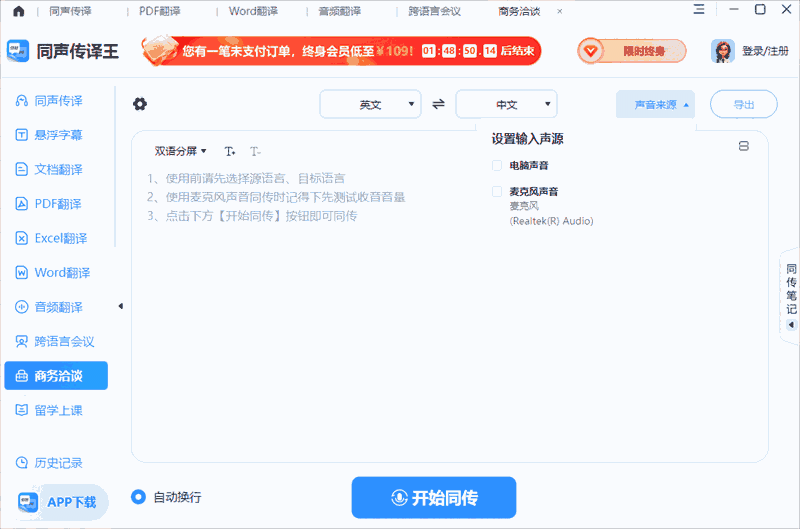800x529 pixels.
Task: Click the 音频翻译 sidebar icon
Action: (21, 307)
